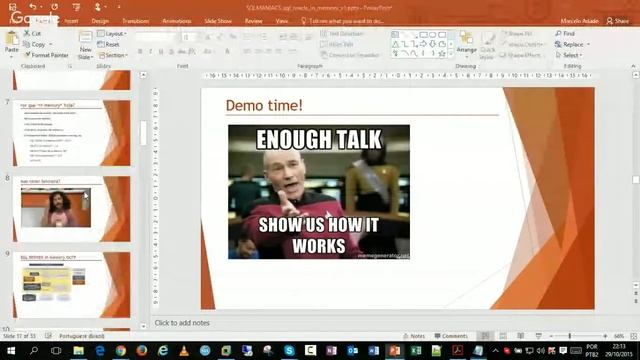Viewport: 640px width, 360px height.
Task: Open OneNote from the taskbar
Action: point(331,351)
